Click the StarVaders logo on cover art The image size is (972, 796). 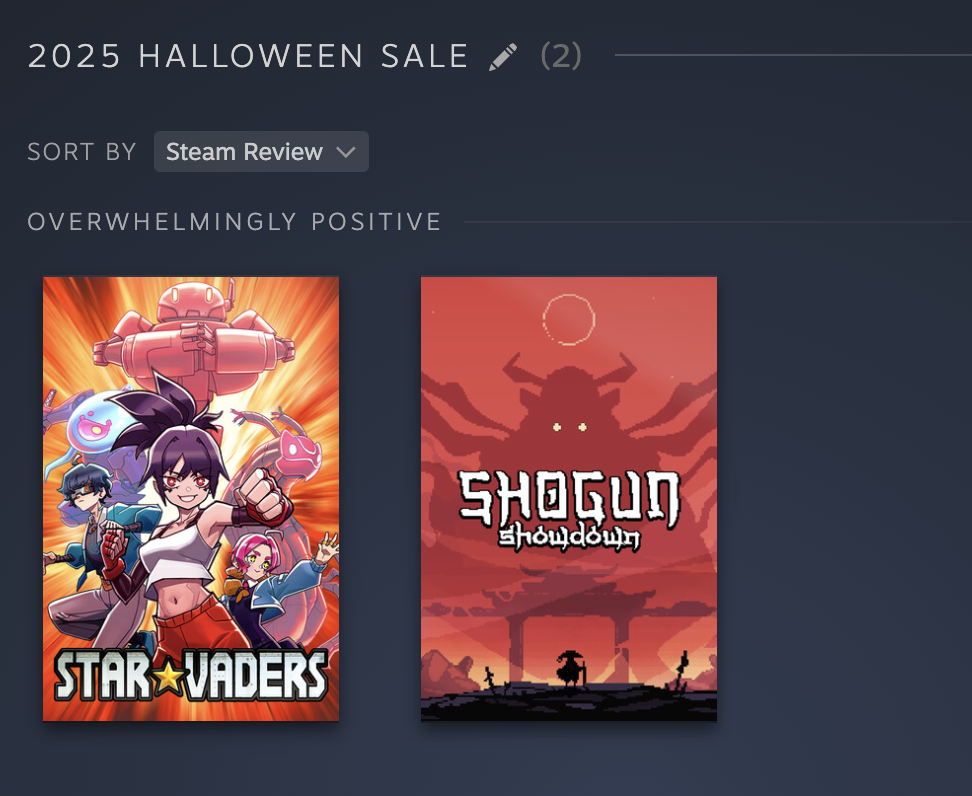pos(191,676)
